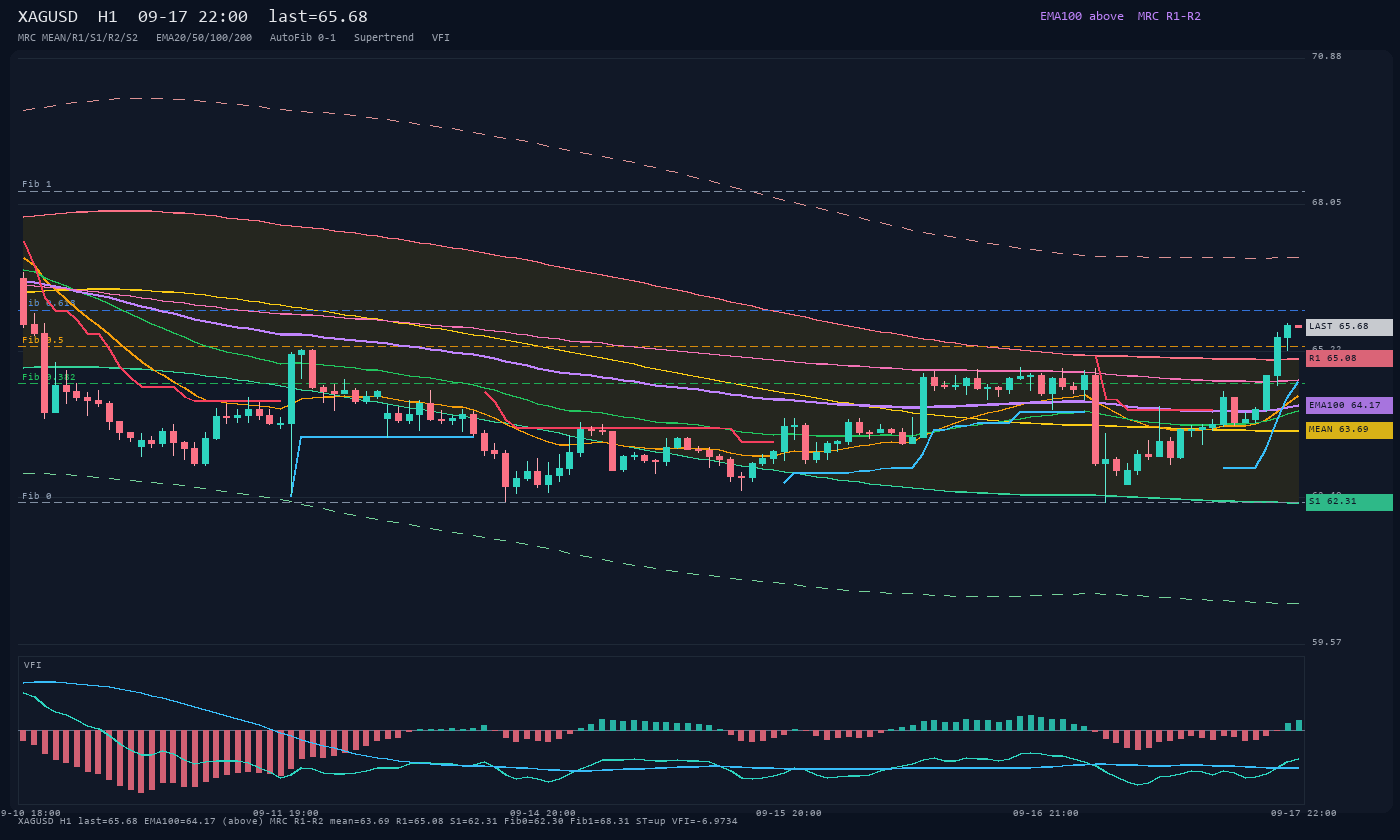
Task: Click the XAGUSD symbol title
Action: [48, 17]
